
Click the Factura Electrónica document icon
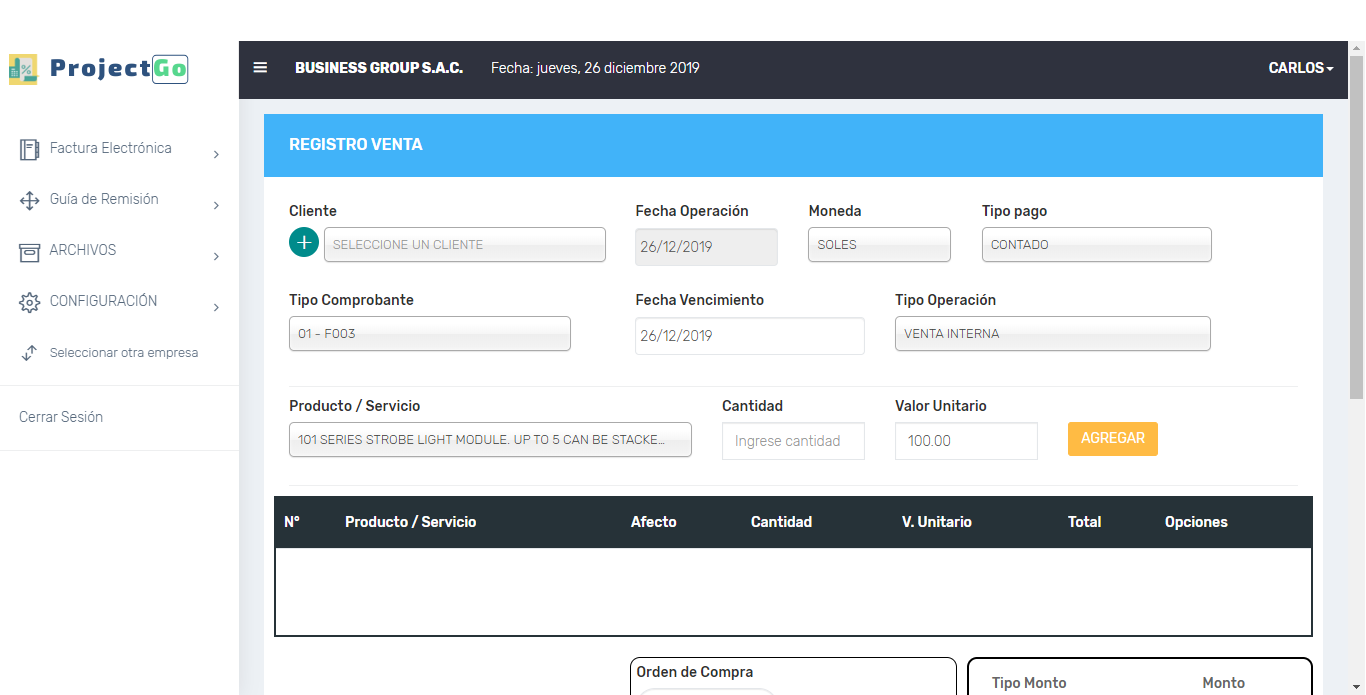[29, 149]
